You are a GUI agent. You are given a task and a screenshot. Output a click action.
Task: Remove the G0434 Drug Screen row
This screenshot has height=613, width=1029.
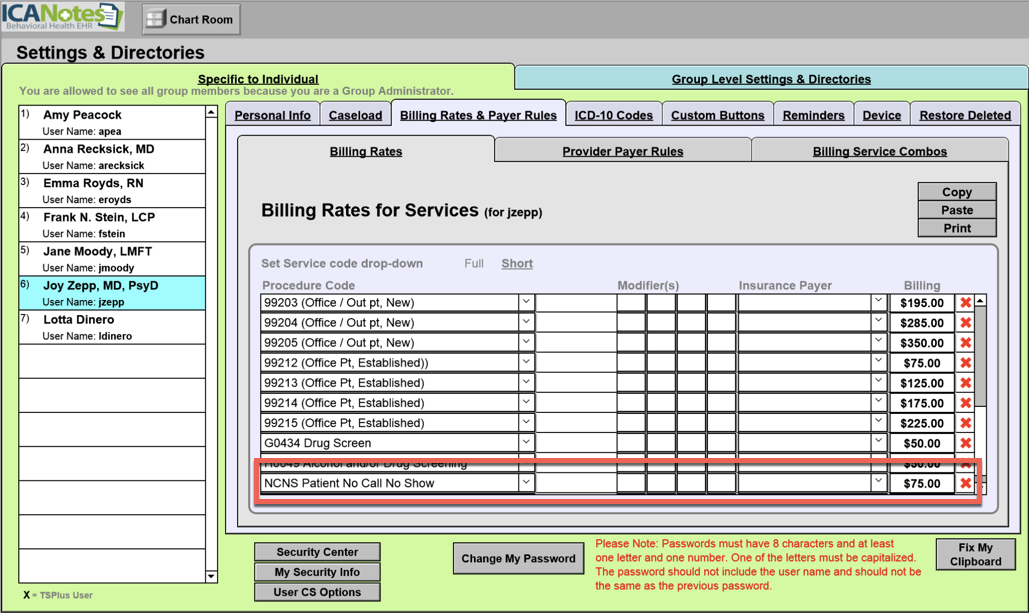coord(965,443)
